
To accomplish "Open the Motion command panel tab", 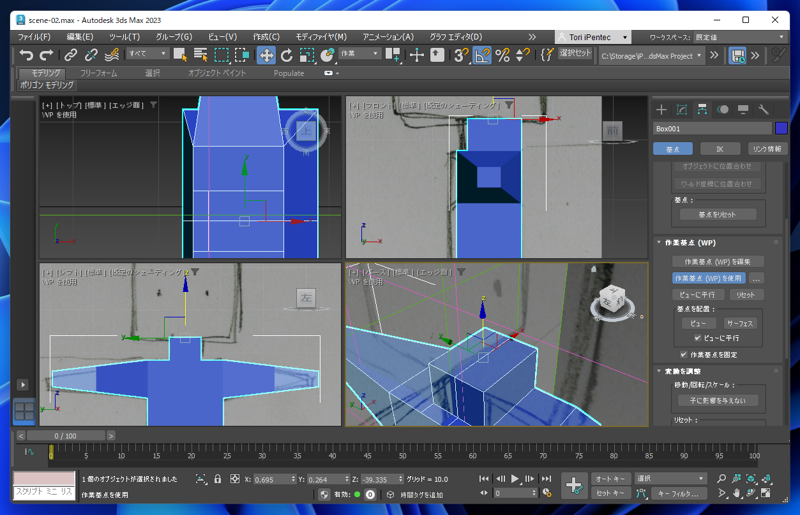I will (723, 109).
